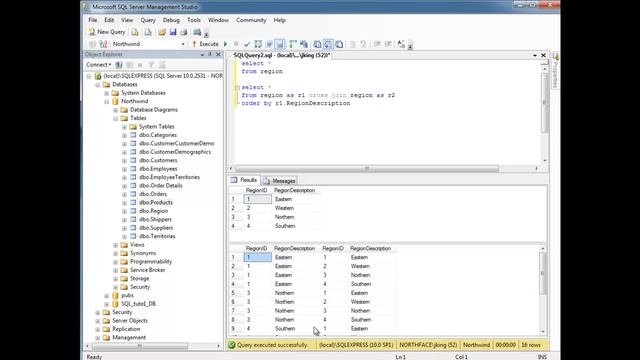Image resolution: width=640 pixels, height=360 pixels.
Task: Expand the pubs database node
Action: (x=107, y=296)
